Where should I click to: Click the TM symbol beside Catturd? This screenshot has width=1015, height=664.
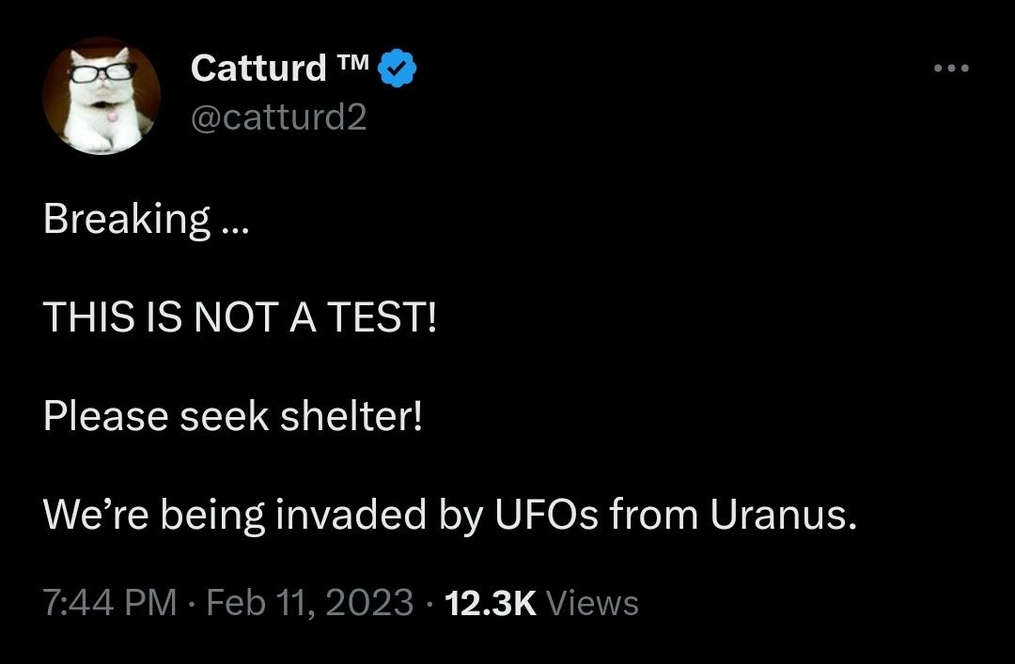point(353,62)
